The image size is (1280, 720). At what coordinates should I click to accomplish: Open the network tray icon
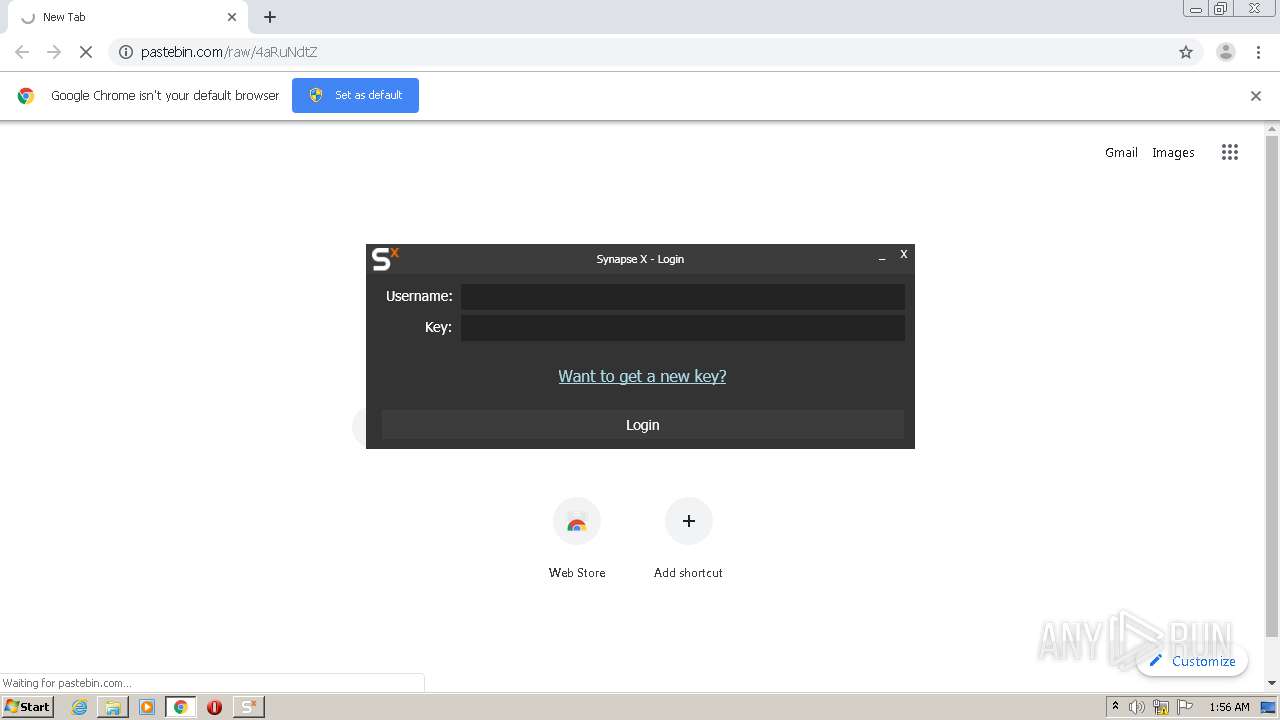click(1161, 707)
